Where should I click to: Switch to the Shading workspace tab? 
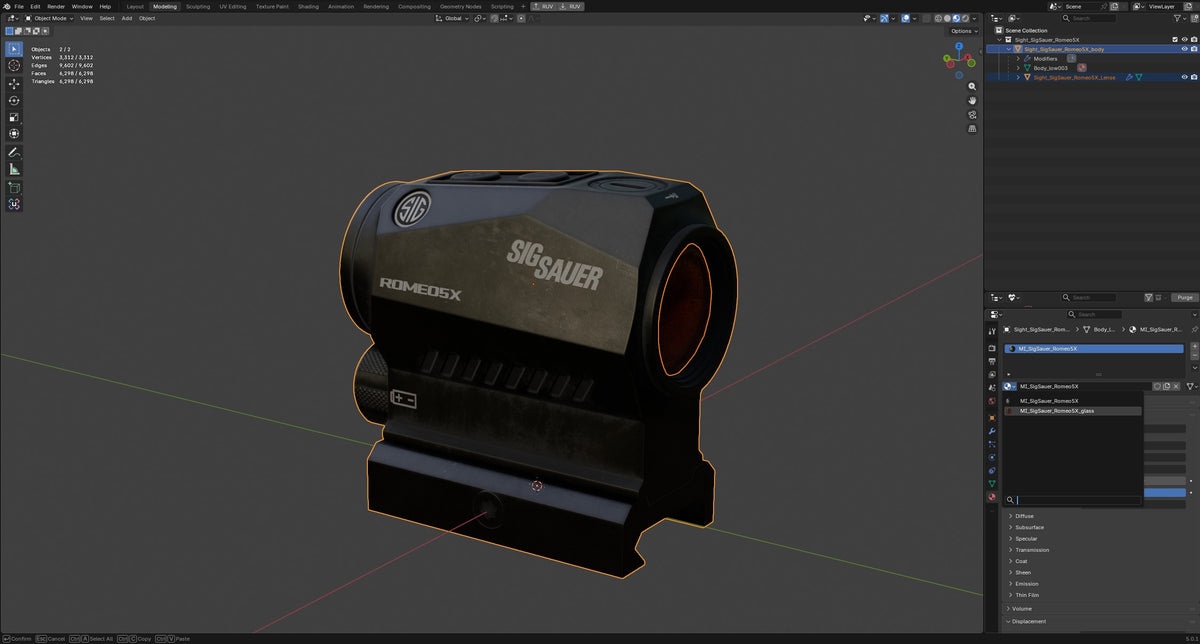tap(308, 6)
